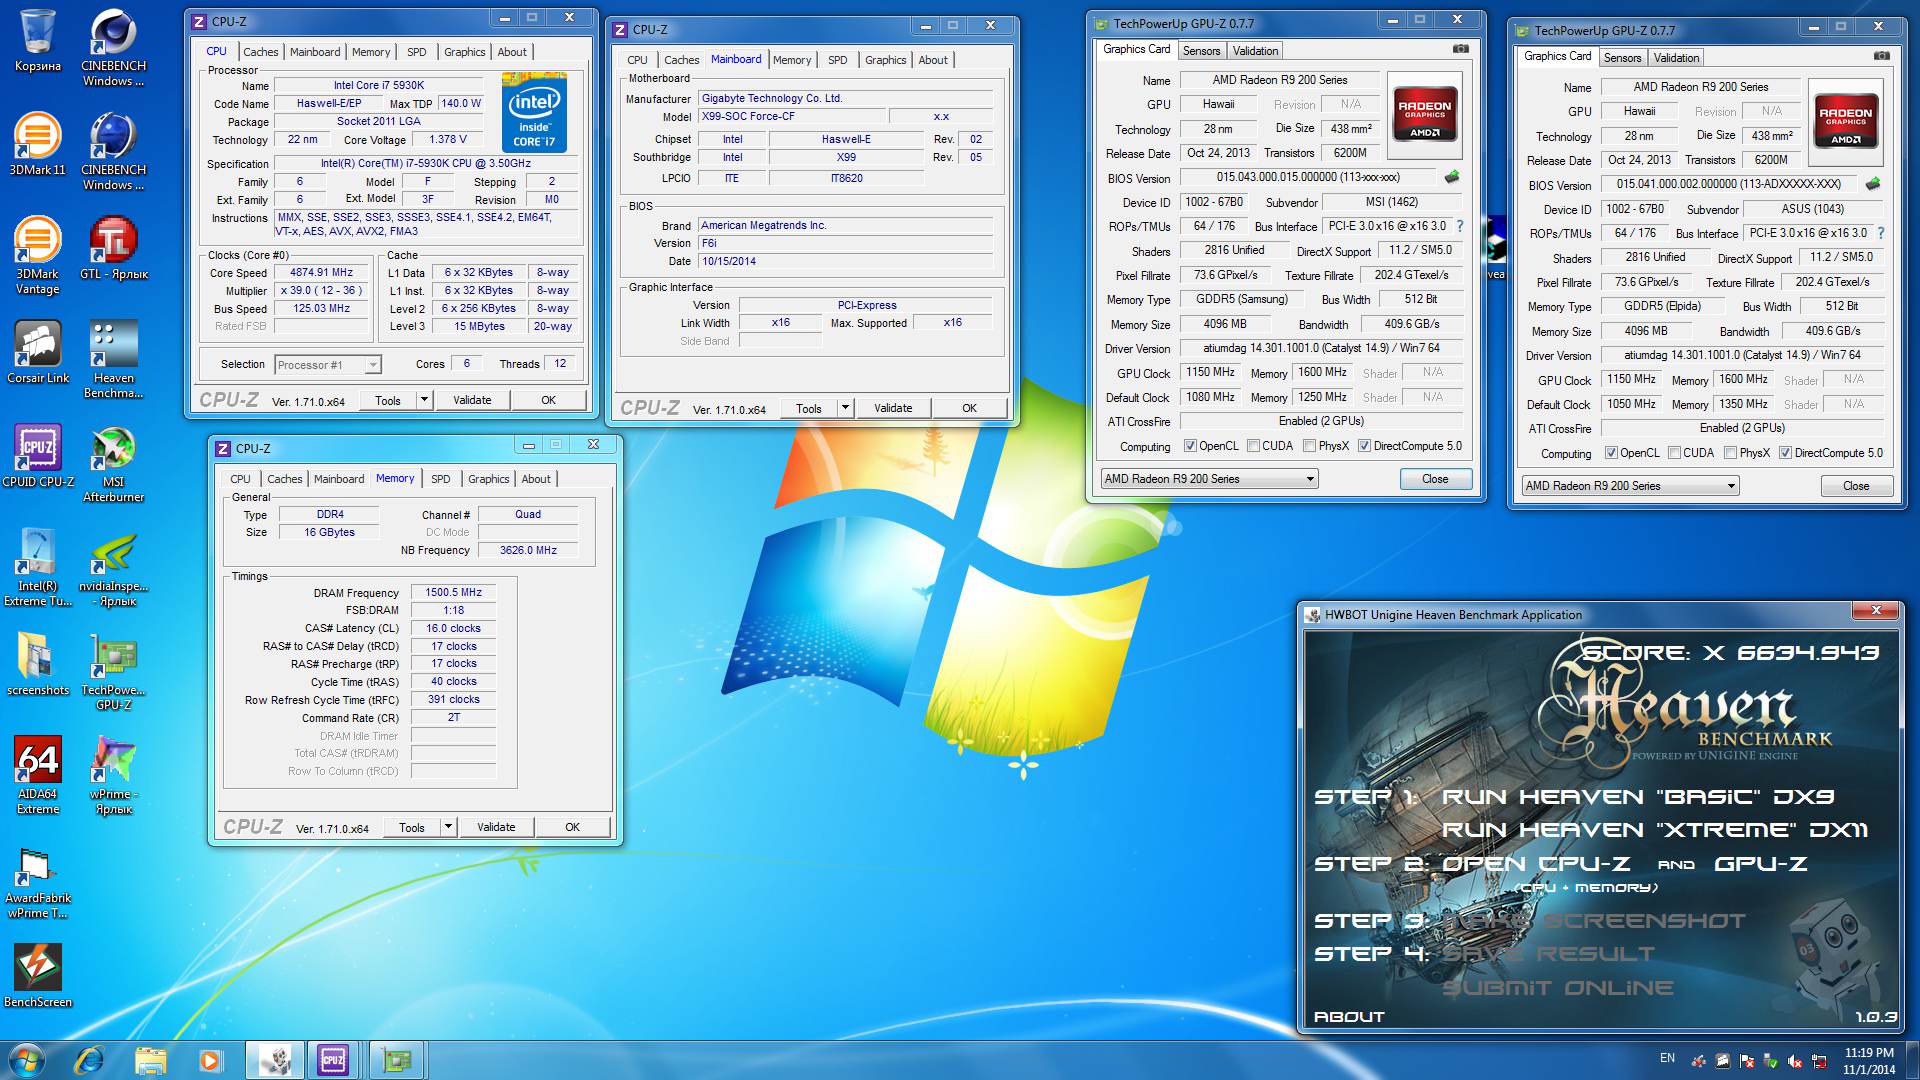The height and width of the screenshot is (1080, 1920).
Task: Switch to Caches tab in CPU-Z CPU window
Action: 261,52
